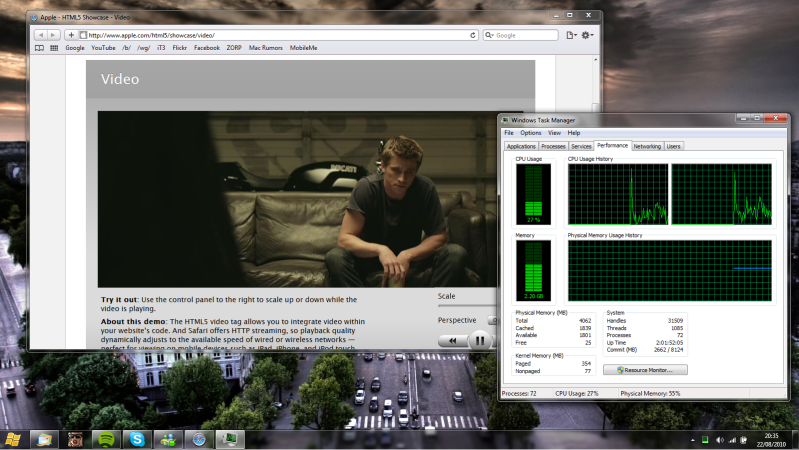
Task: Open the Google bookmark
Action: [75, 48]
